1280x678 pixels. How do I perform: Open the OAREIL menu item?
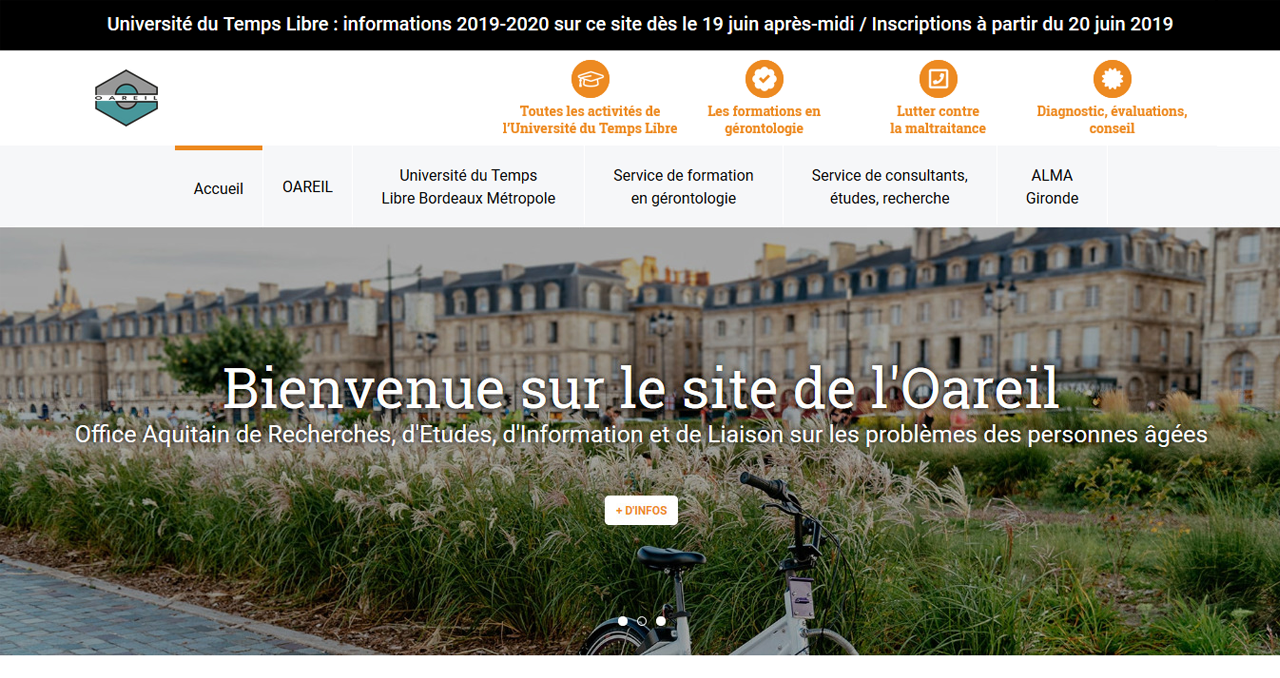tap(308, 187)
